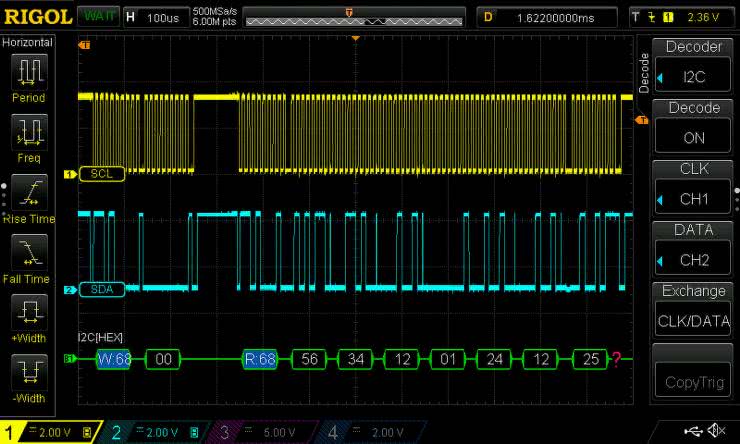Screen dimensions: 740x444
Task: Open the Horizontal measurement menu tab
Action: tap(29, 43)
